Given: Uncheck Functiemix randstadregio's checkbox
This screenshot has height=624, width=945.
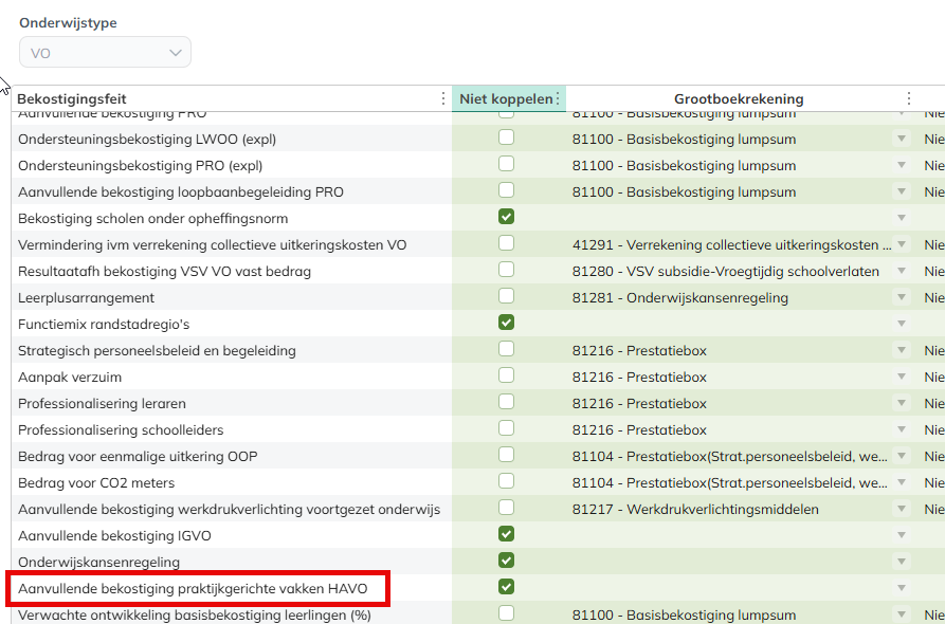Looking at the screenshot, I should coord(506,323).
